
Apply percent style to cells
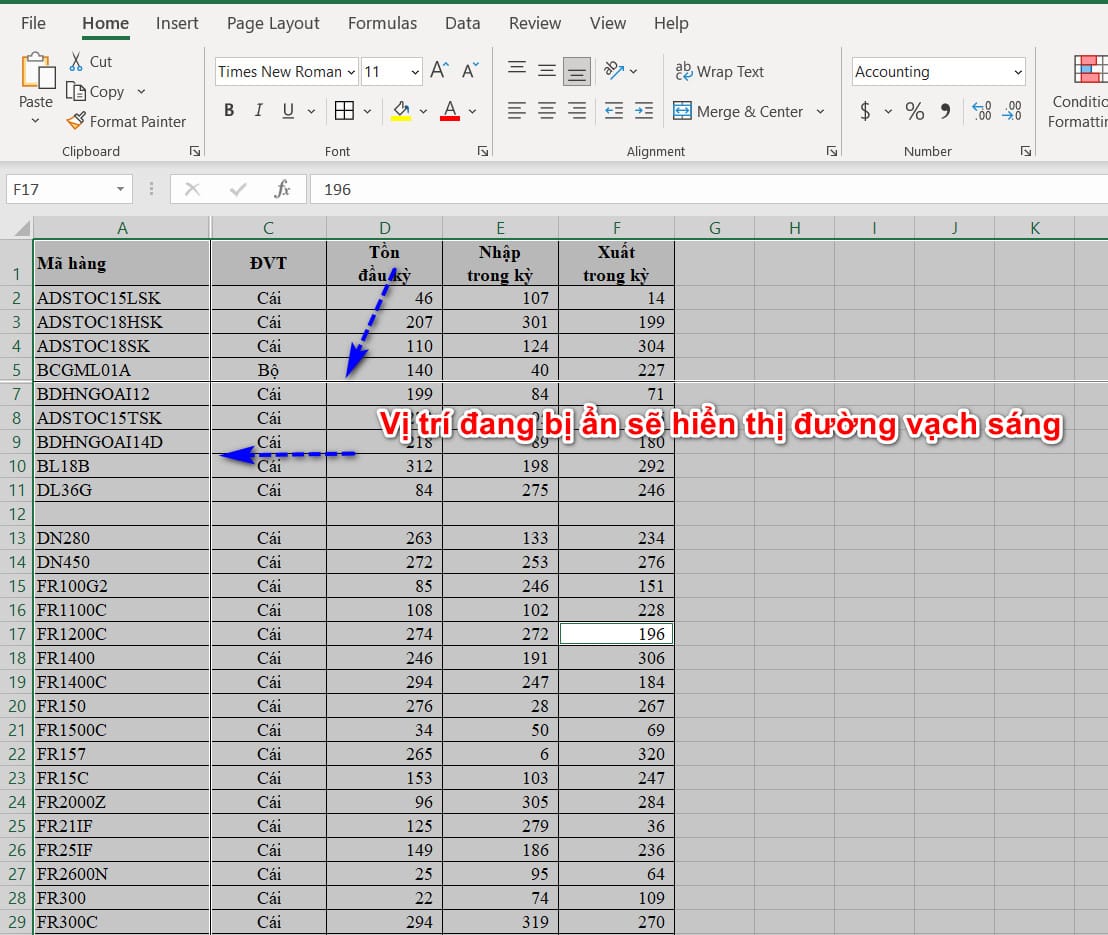914,111
